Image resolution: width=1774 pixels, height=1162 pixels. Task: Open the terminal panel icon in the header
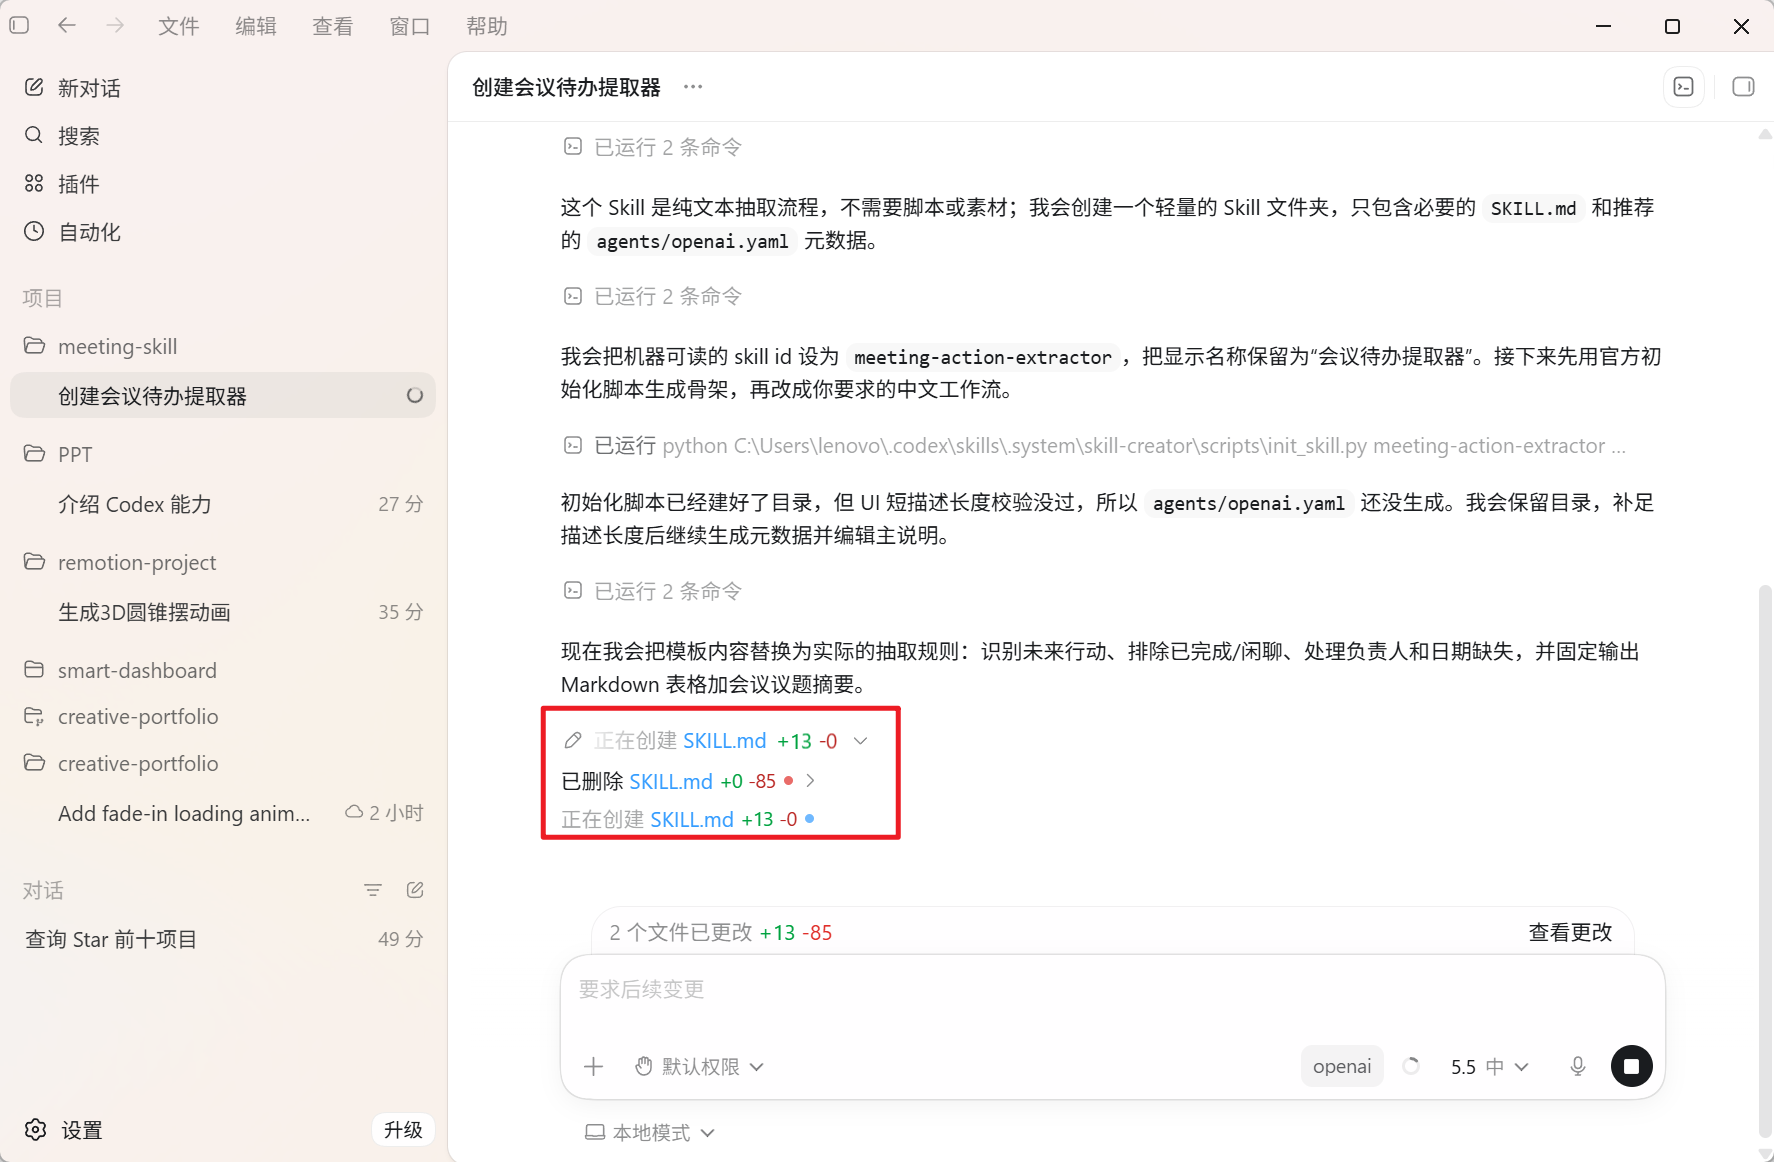1684,87
